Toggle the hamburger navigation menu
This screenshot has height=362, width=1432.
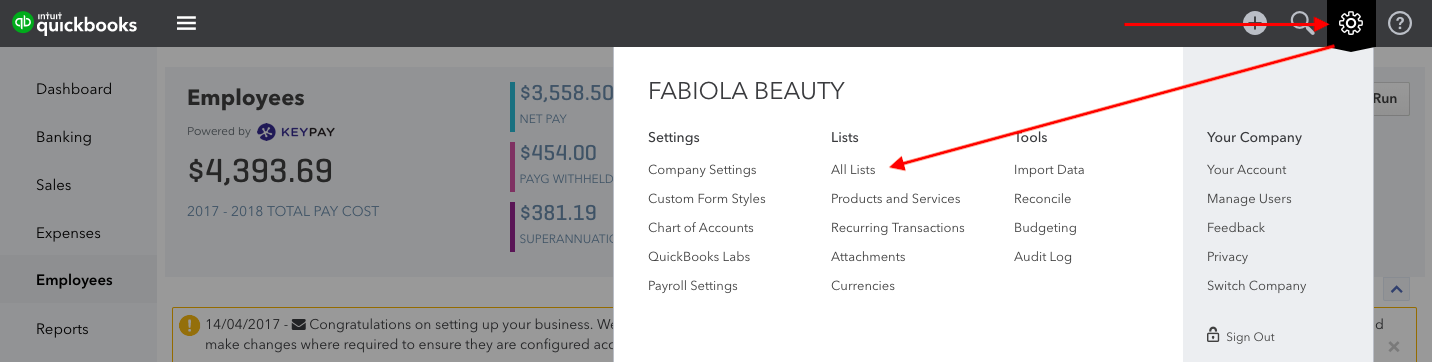(x=186, y=23)
